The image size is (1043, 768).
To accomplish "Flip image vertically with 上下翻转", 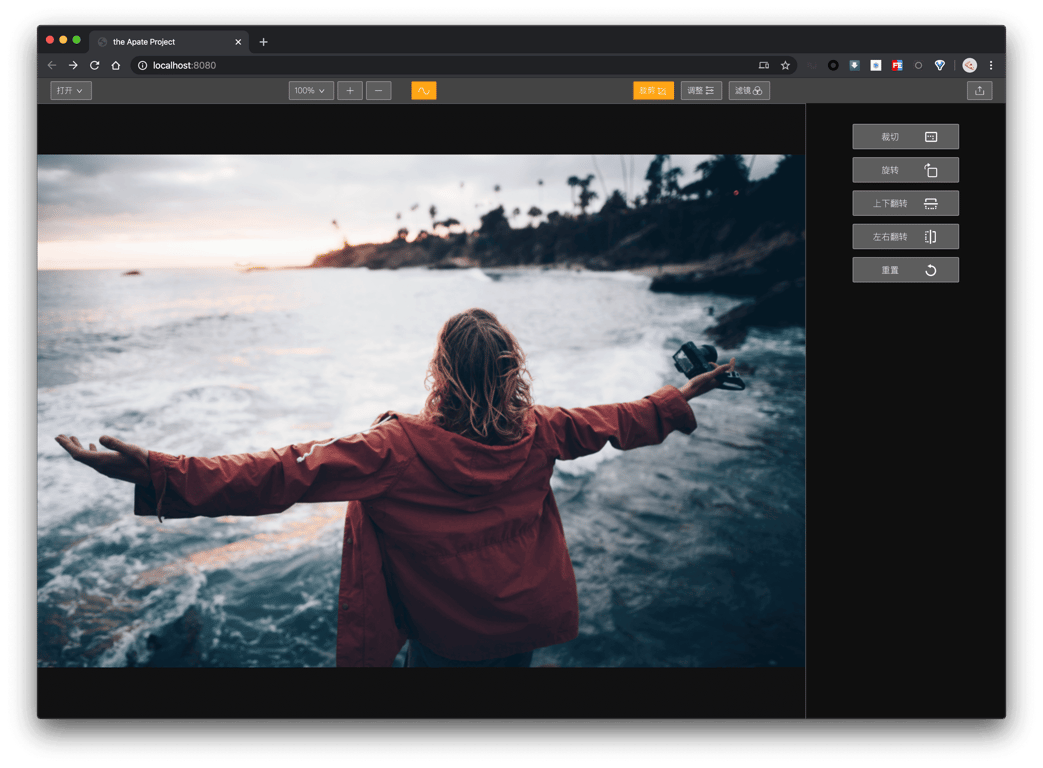I will (905, 204).
